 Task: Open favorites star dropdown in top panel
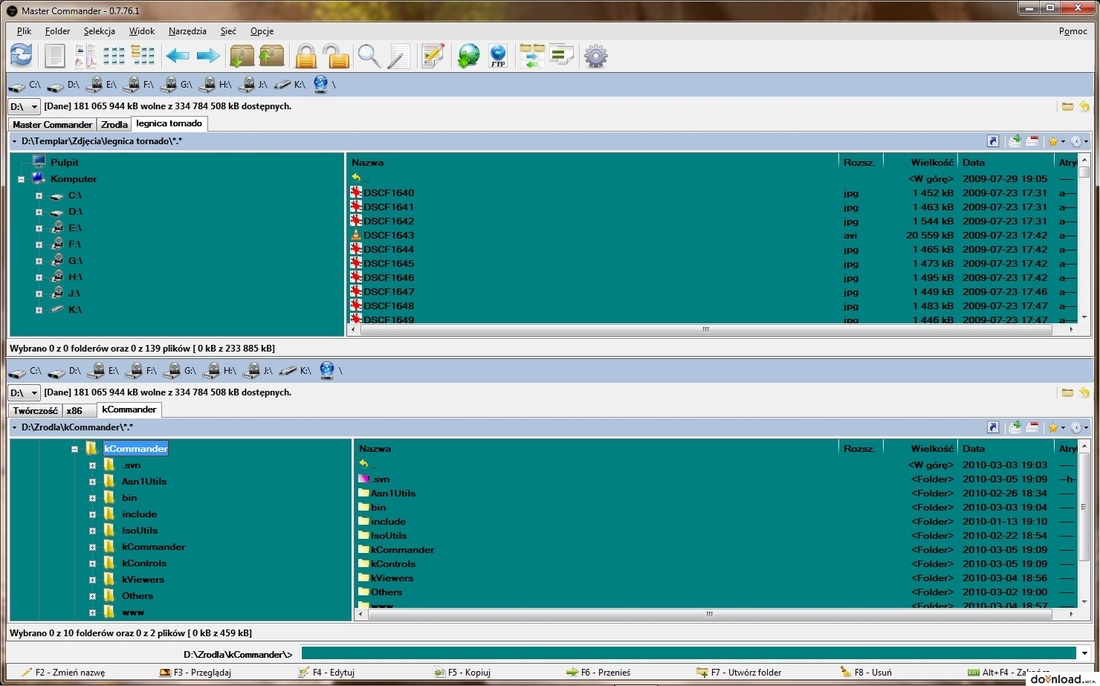click(1056, 141)
